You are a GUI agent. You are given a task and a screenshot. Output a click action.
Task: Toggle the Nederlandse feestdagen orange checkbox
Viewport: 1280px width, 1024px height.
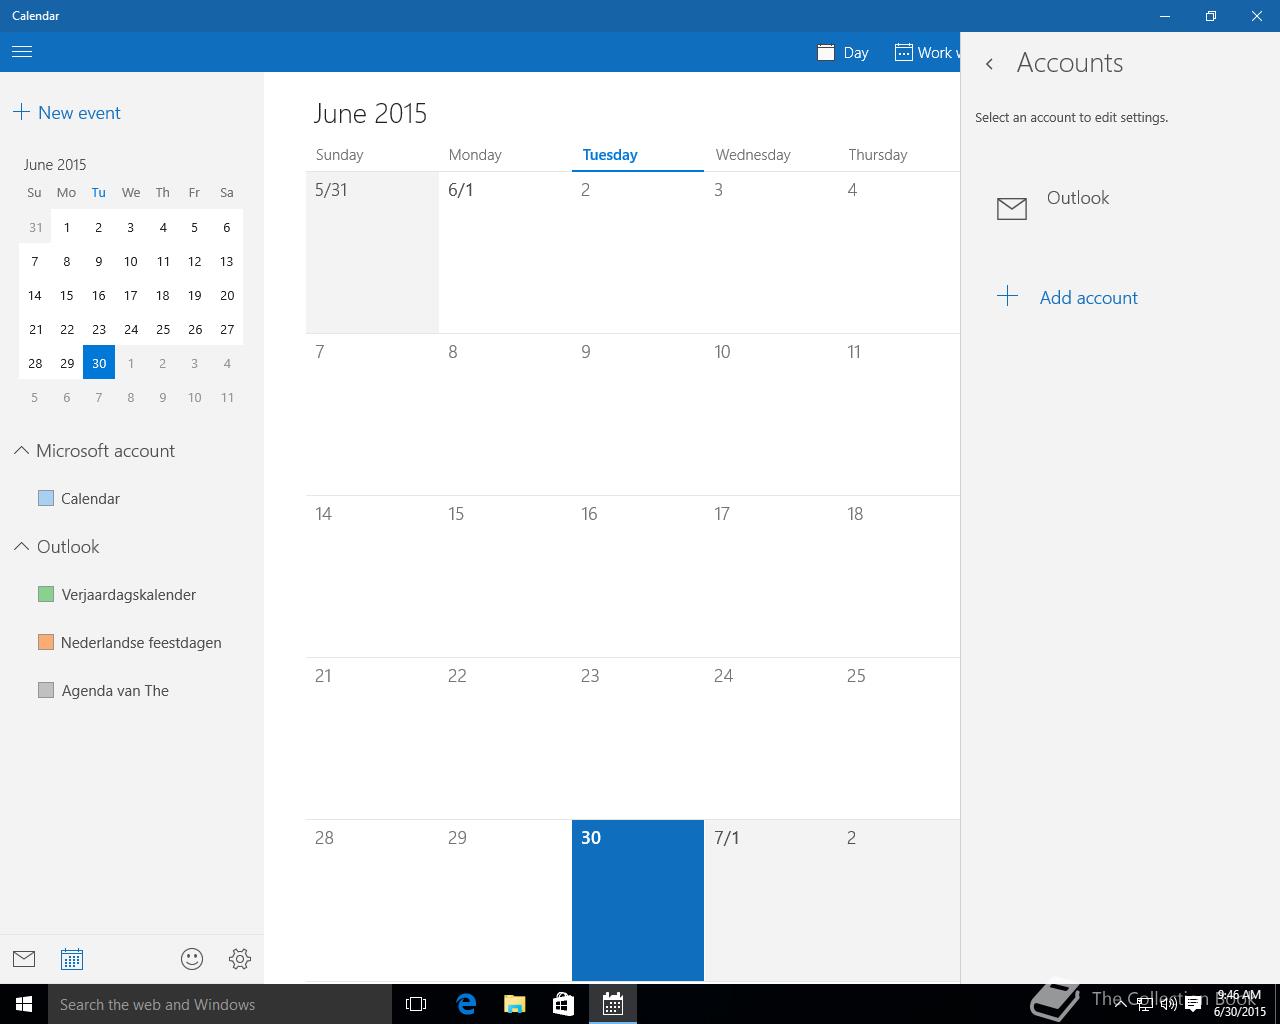click(x=46, y=642)
